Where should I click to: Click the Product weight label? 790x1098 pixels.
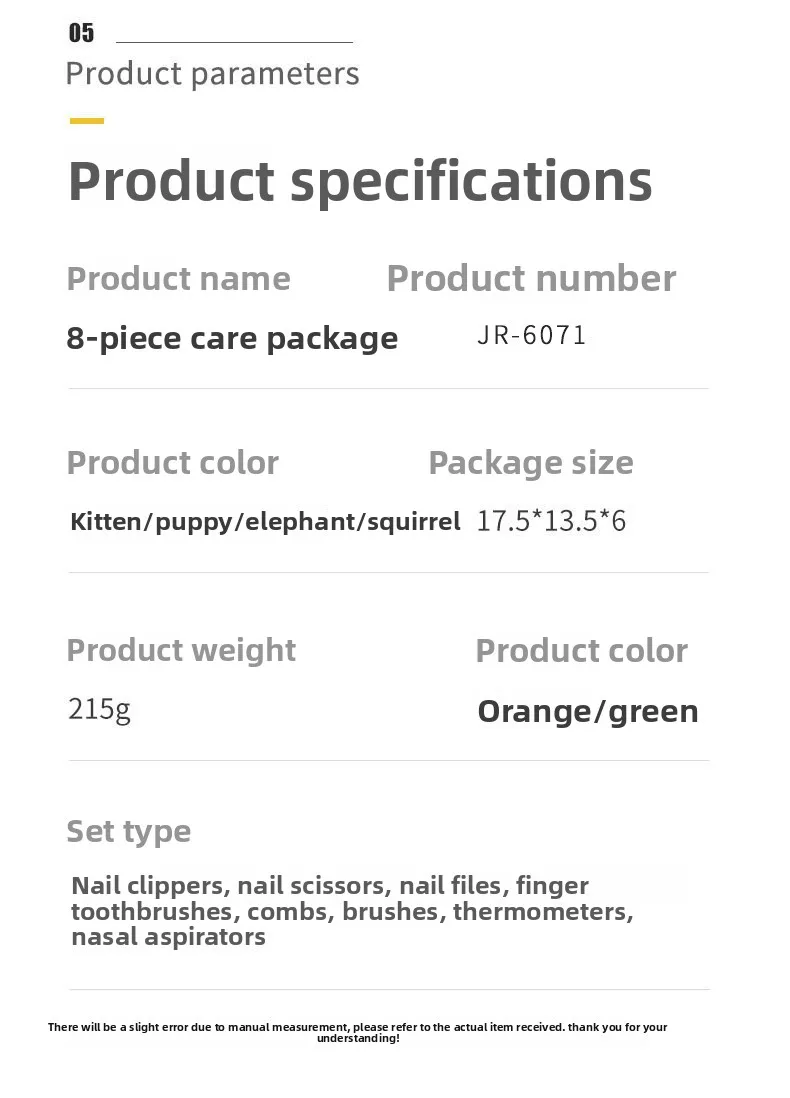[181, 651]
